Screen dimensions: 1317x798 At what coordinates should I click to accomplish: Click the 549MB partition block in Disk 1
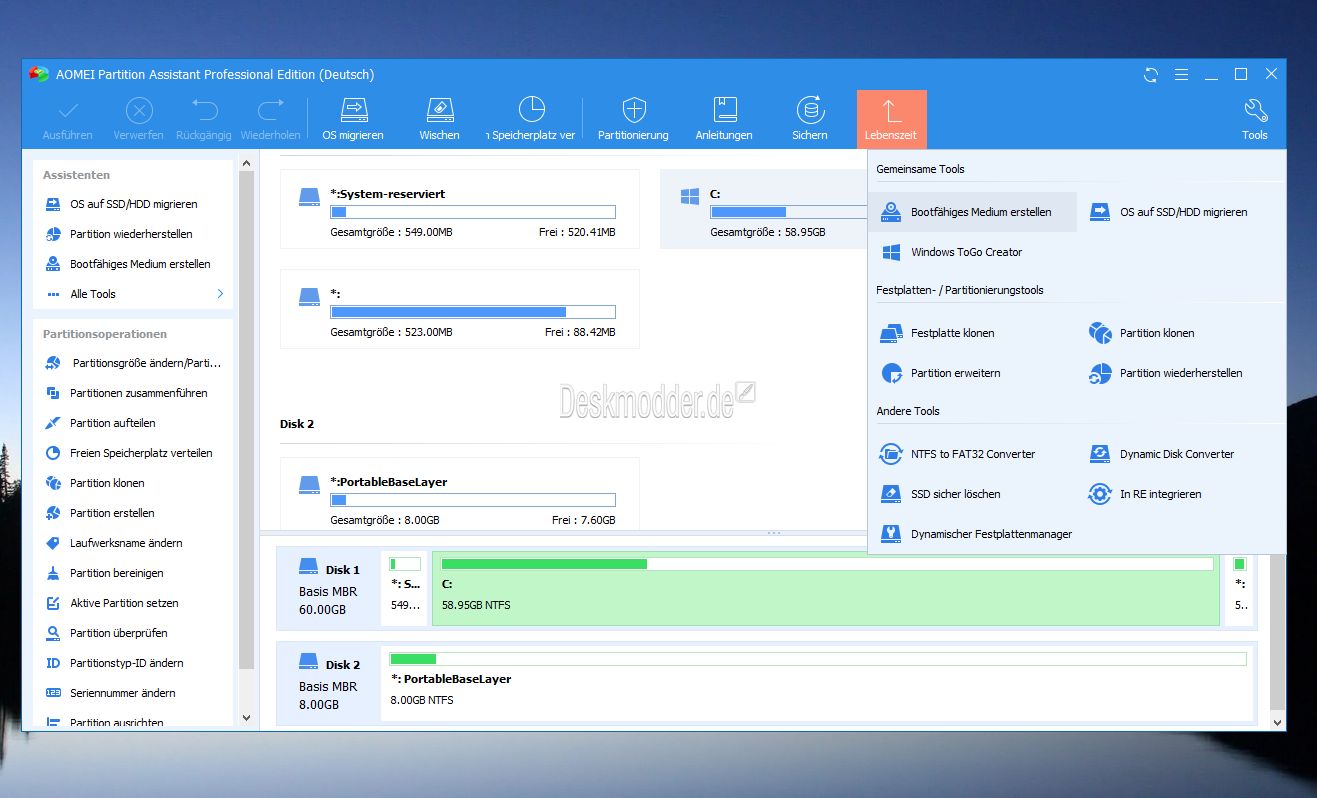point(405,587)
